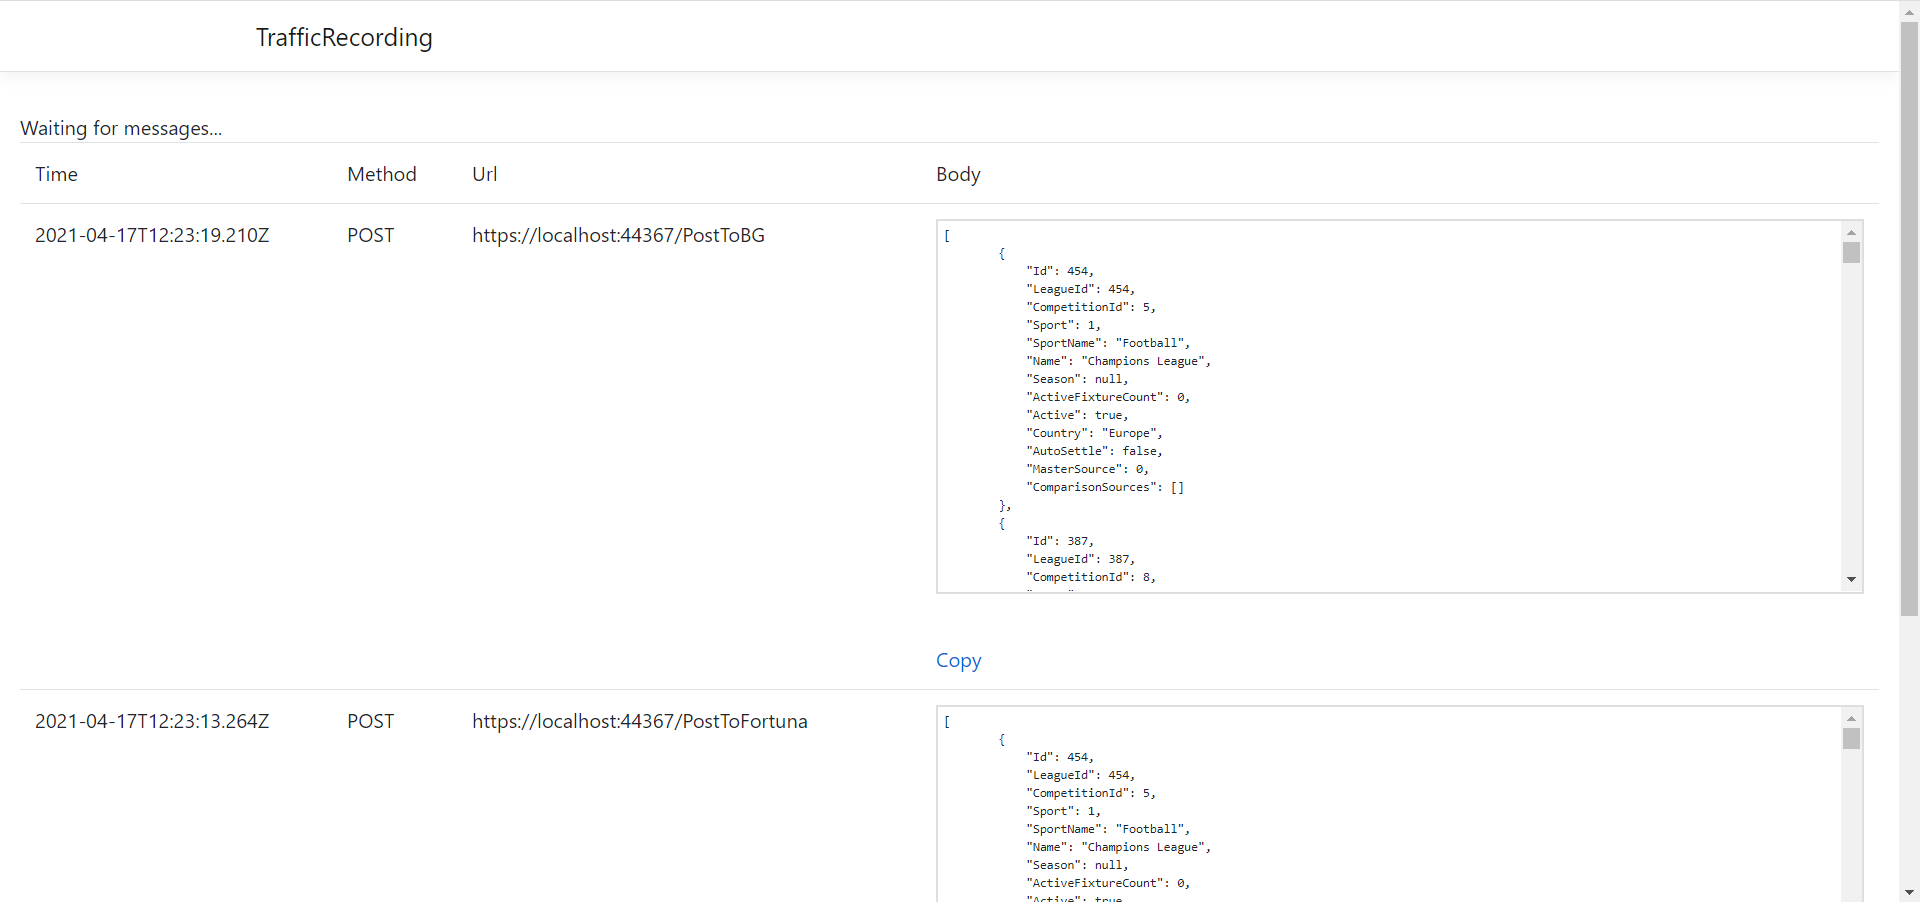Click the "AutoSettle": false line in first body
This screenshot has width=1920, height=902.
click(x=1094, y=451)
